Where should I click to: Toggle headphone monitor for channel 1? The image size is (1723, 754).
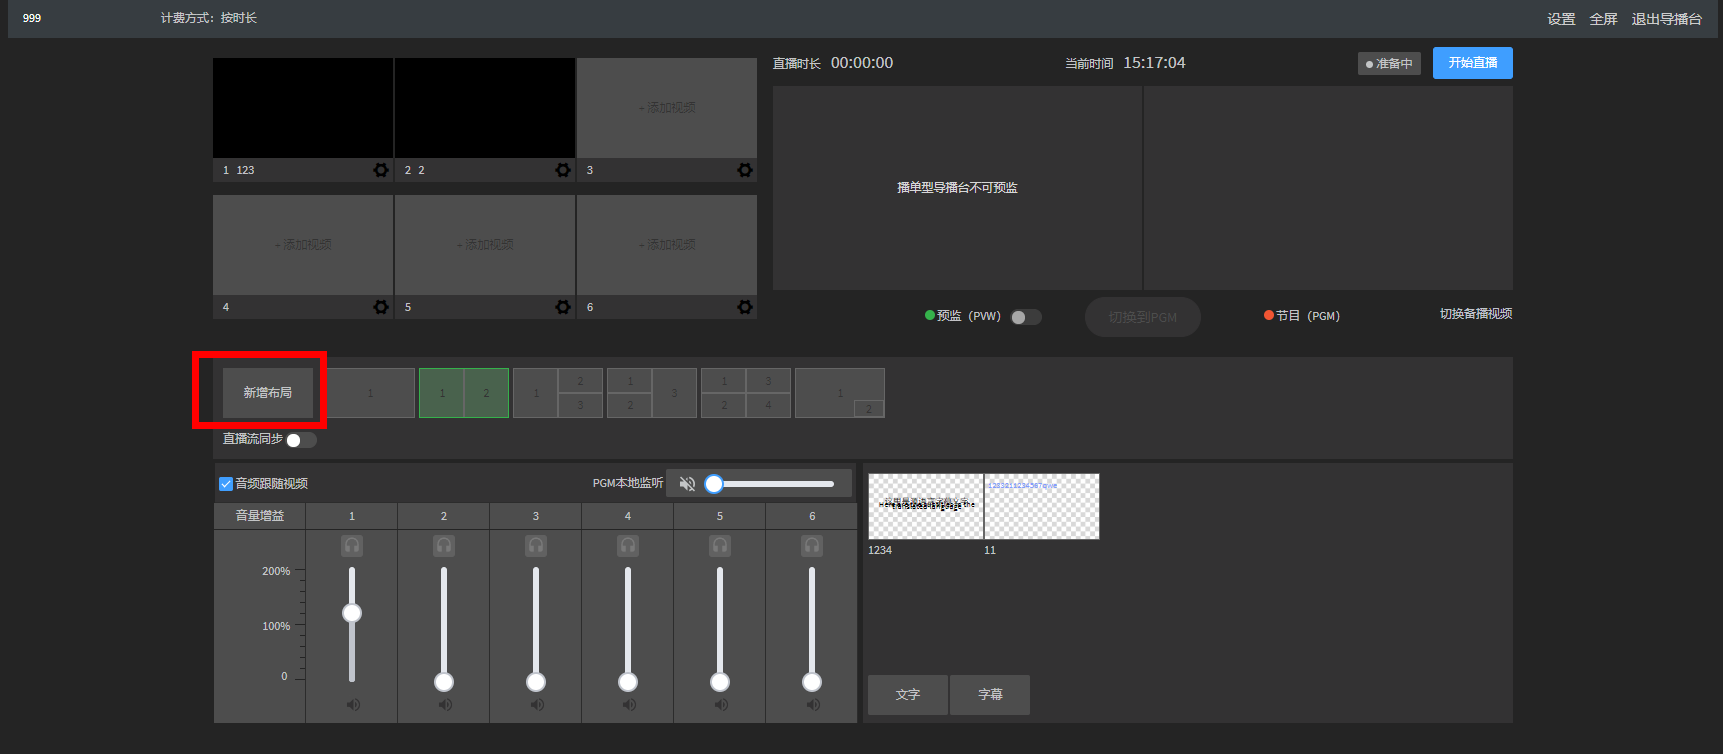352,545
